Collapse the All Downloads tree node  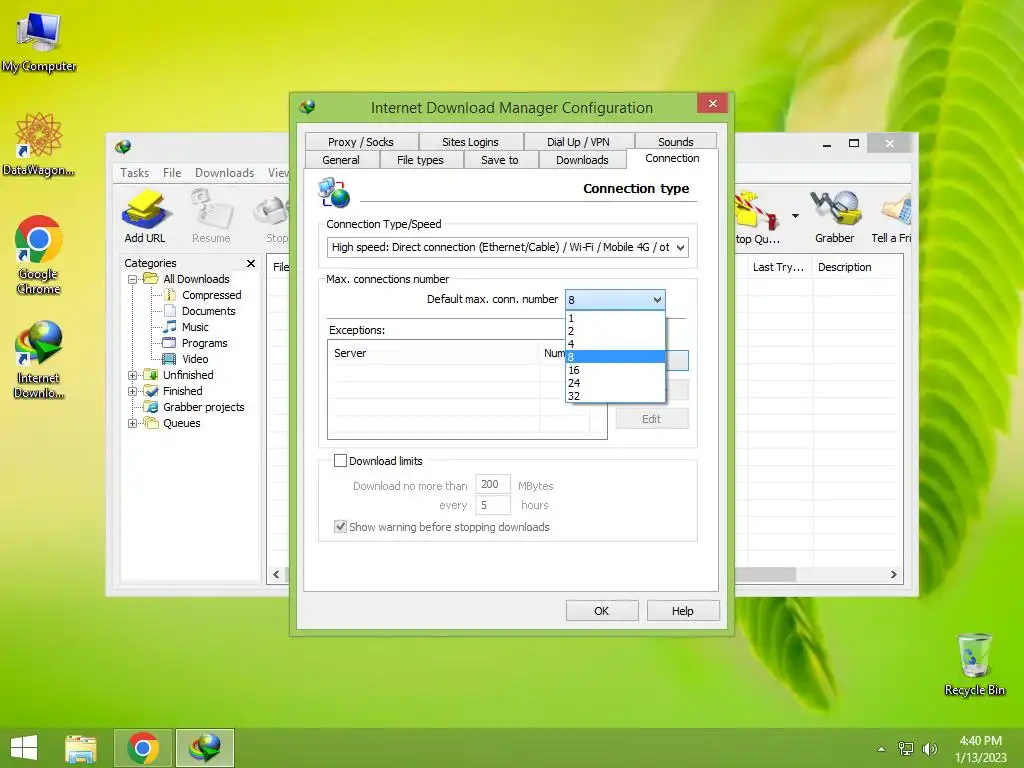point(133,279)
